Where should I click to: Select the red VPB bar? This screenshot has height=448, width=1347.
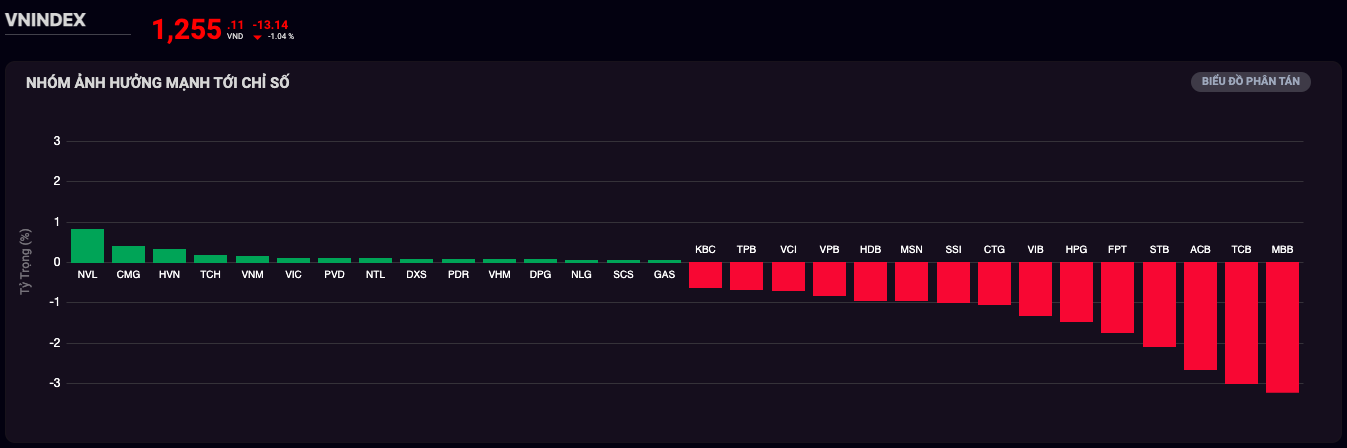[829, 279]
